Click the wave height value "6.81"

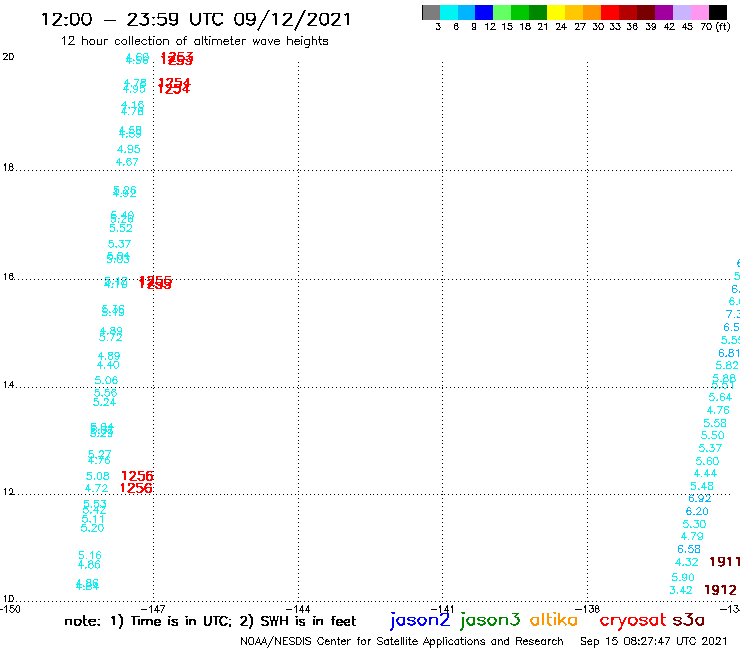click(729, 353)
